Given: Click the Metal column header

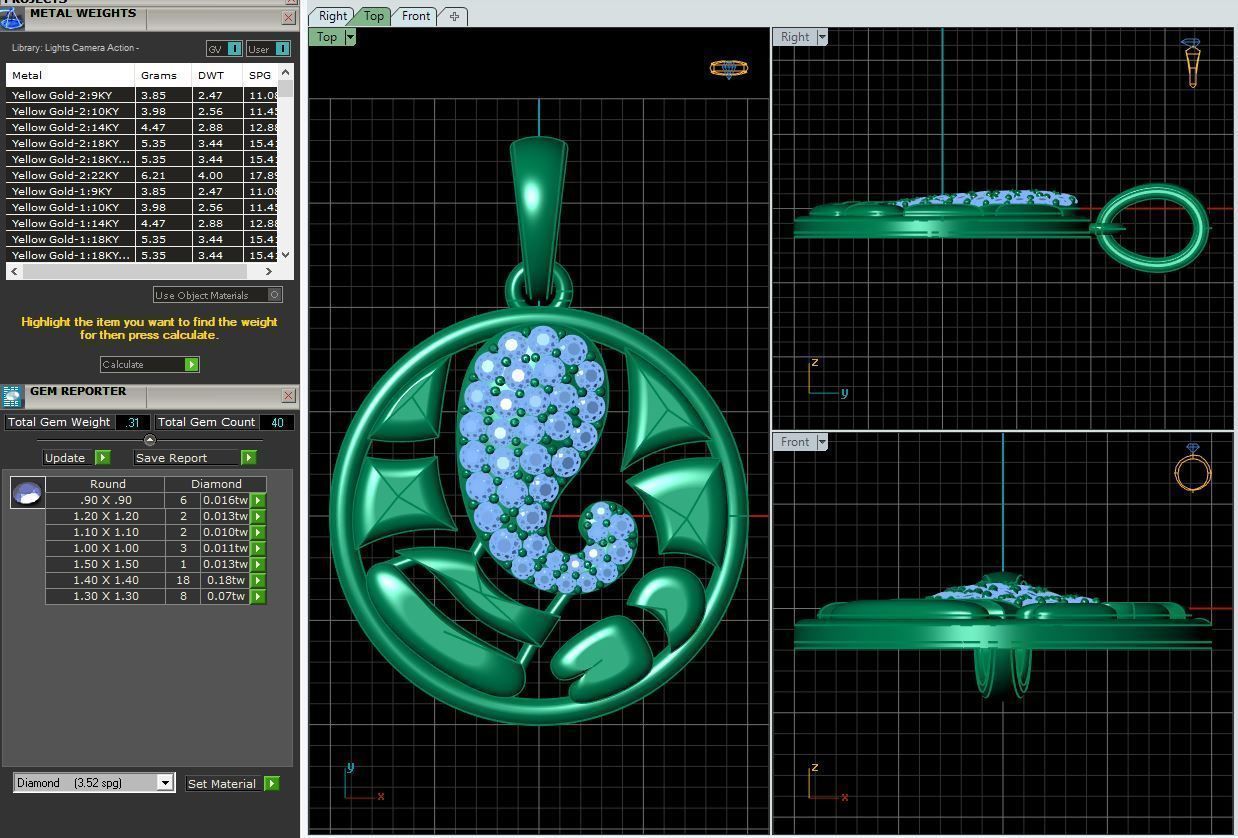Looking at the screenshot, I should [x=70, y=75].
